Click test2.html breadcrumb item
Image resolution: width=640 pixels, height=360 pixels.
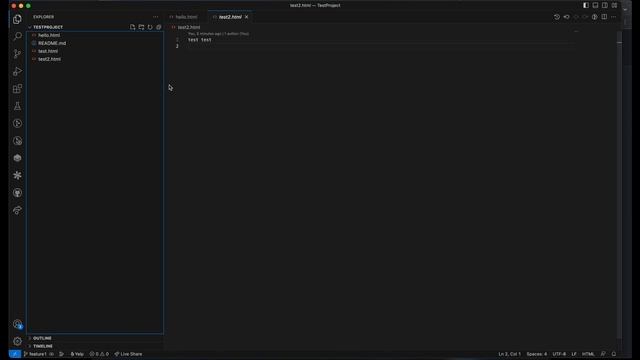pos(189,27)
